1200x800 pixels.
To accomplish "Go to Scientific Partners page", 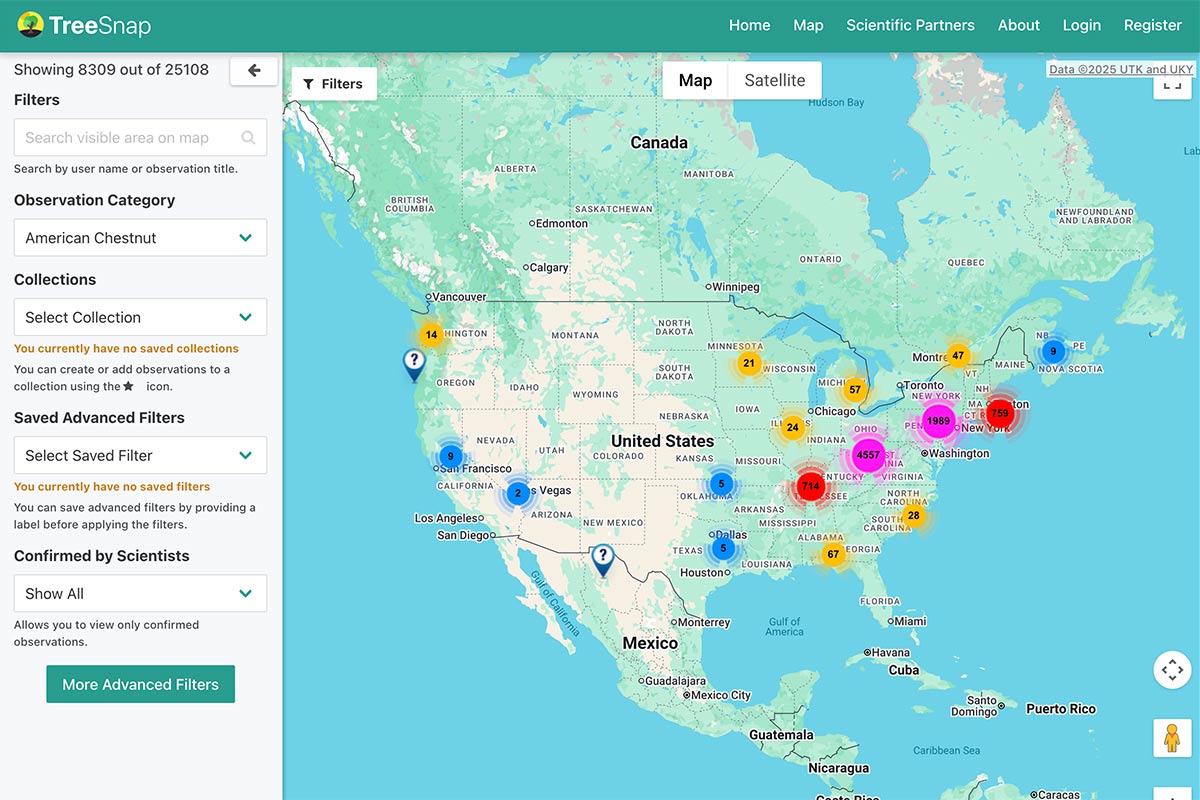I will pos(910,25).
